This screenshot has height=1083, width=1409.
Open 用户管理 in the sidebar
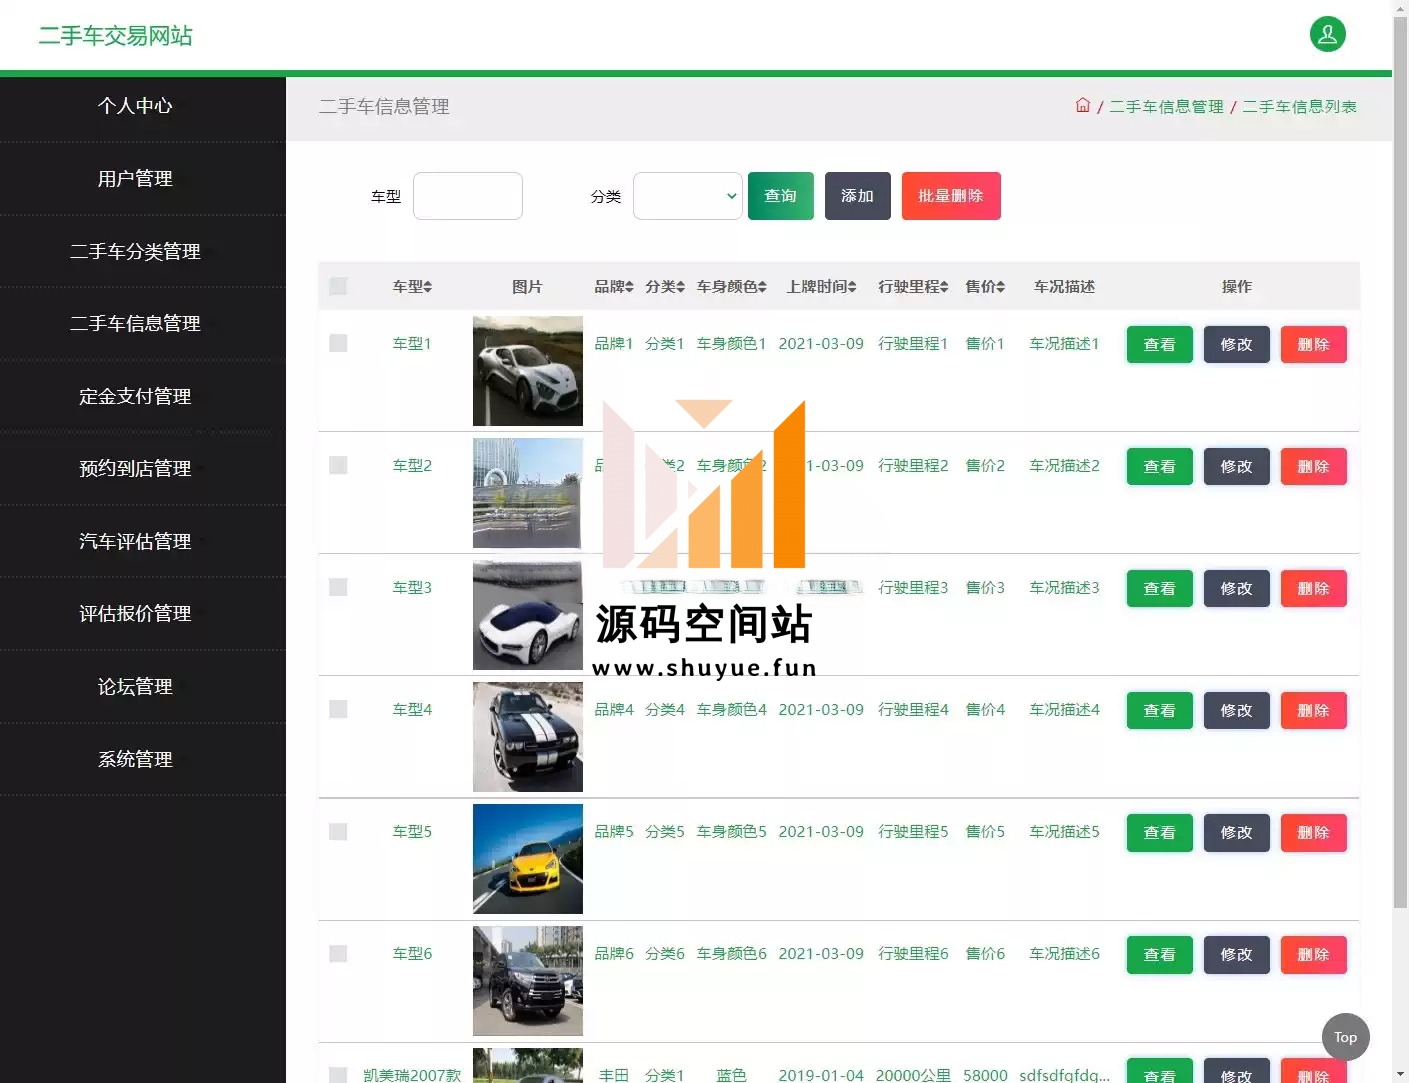[135, 179]
